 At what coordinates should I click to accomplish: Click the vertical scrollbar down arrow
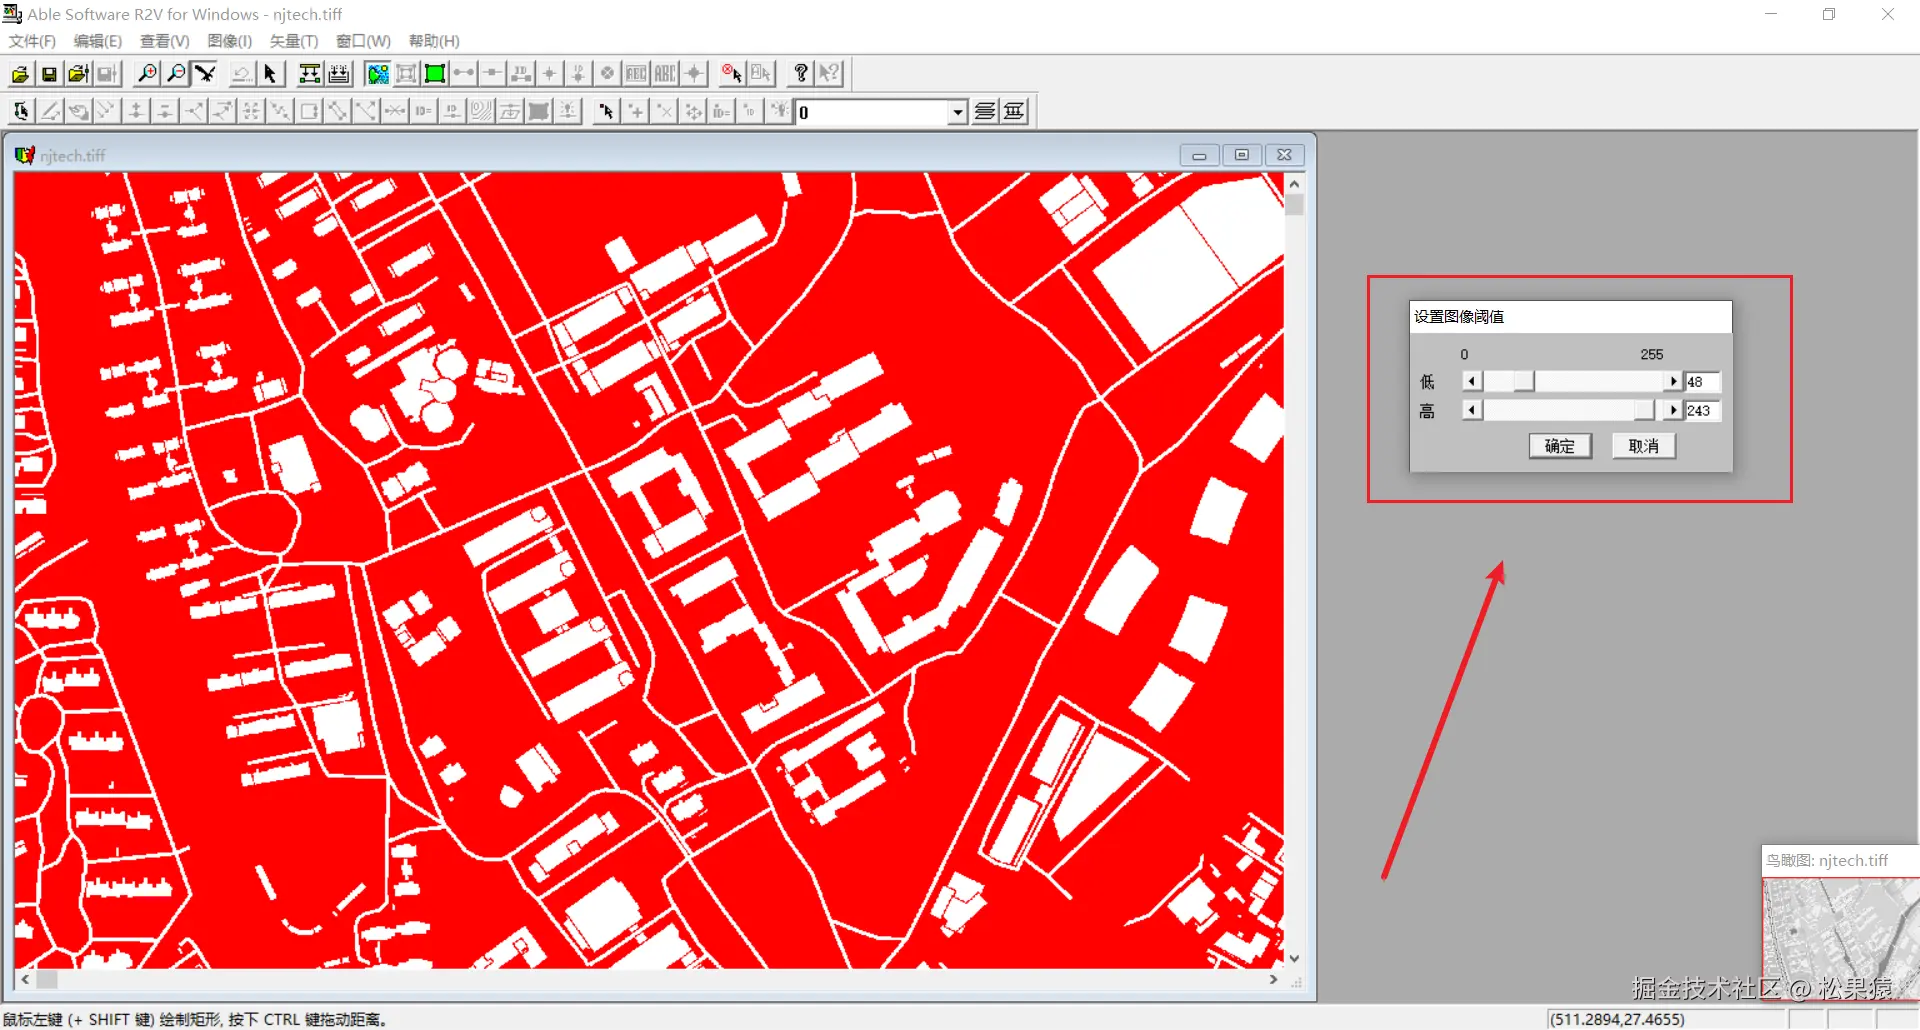1295,958
